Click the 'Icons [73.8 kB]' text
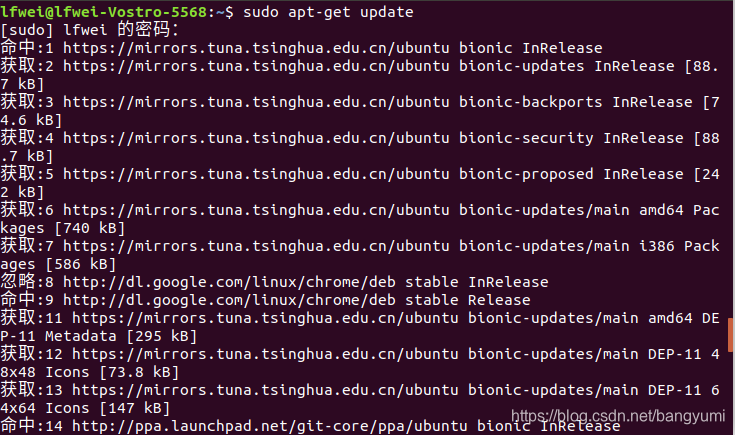 (x=112, y=372)
